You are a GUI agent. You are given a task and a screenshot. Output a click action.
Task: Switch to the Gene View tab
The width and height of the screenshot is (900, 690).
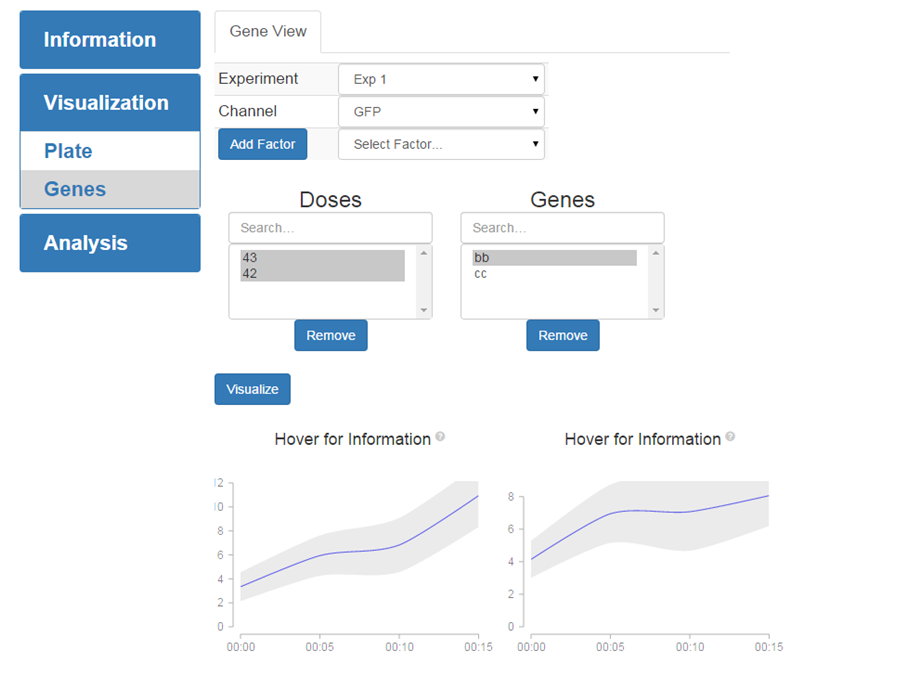click(x=268, y=31)
